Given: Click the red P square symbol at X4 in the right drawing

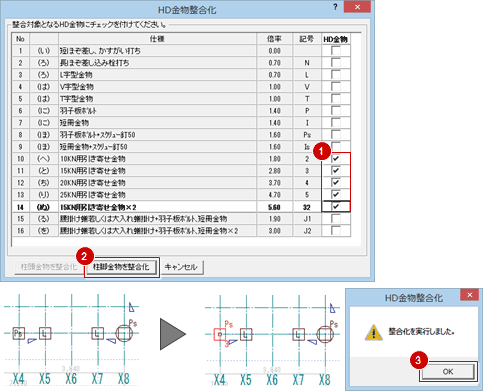Looking at the screenshot, I should pyautogui.click(x=220, y=334).
